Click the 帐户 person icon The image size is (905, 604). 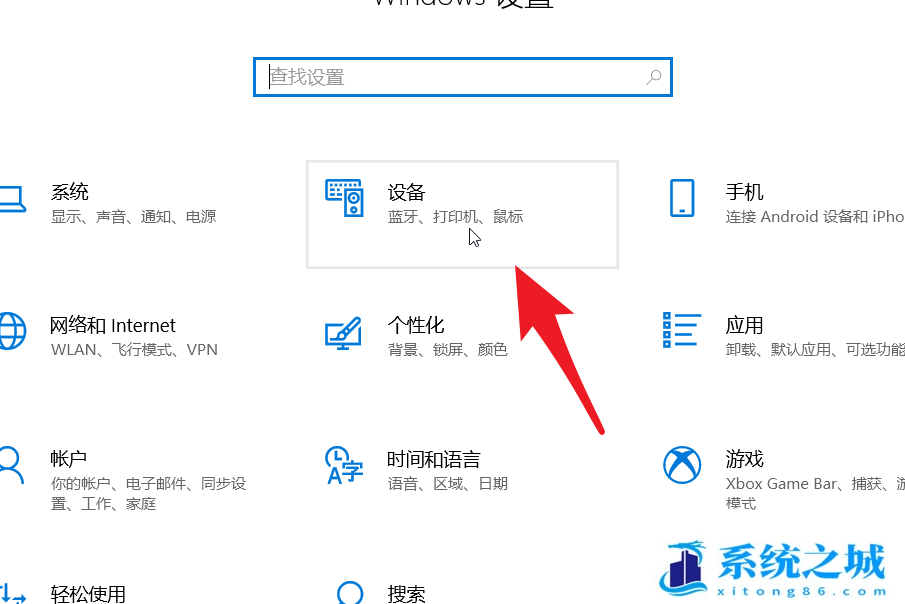tap(10, 464)
